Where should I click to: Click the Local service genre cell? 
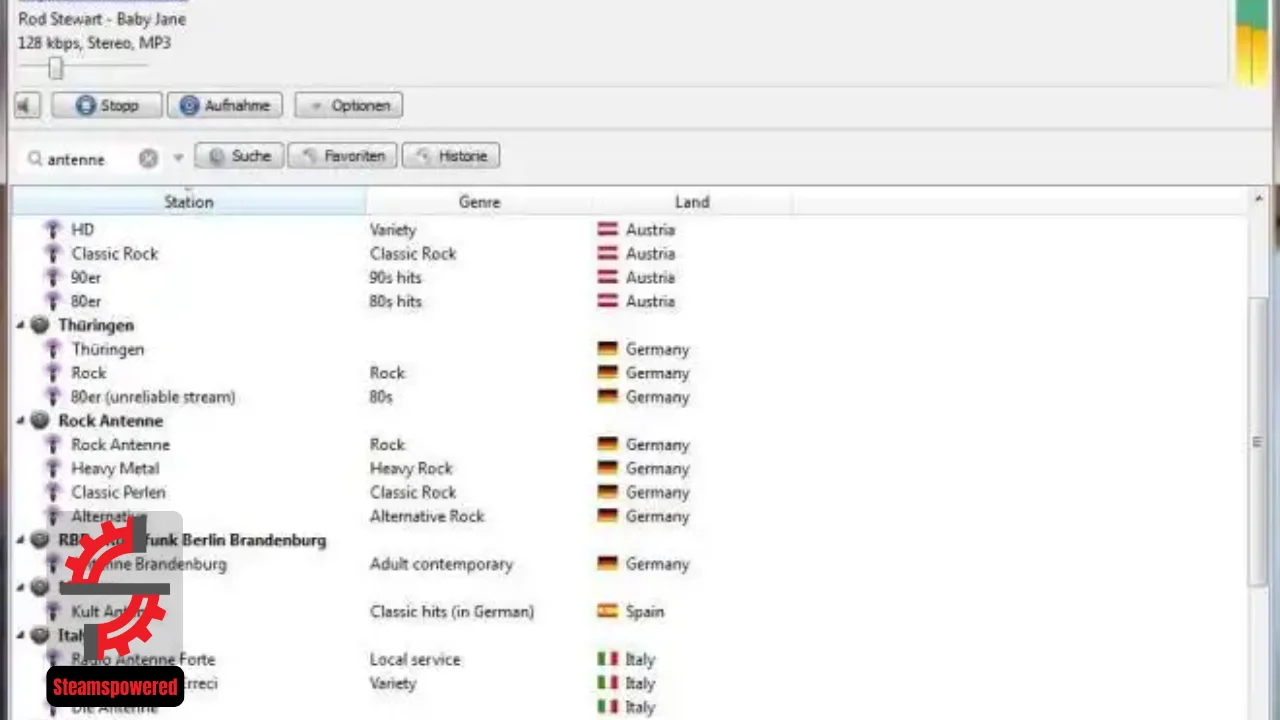[415, 660]
